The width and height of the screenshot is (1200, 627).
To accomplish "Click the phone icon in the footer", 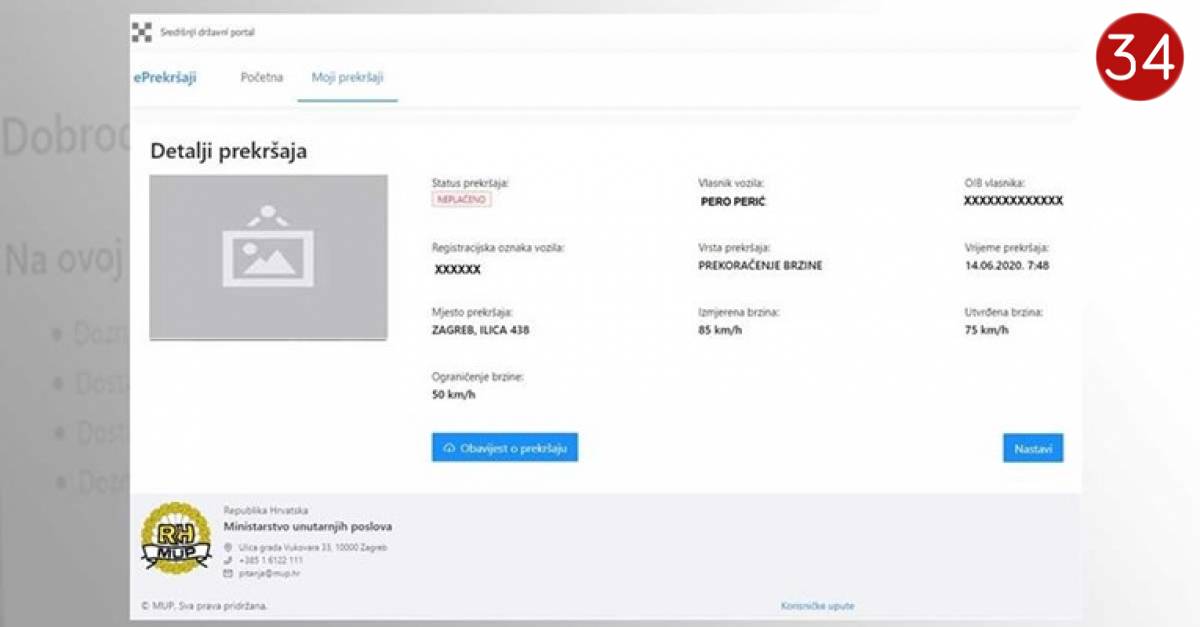I will coord(228,560).
